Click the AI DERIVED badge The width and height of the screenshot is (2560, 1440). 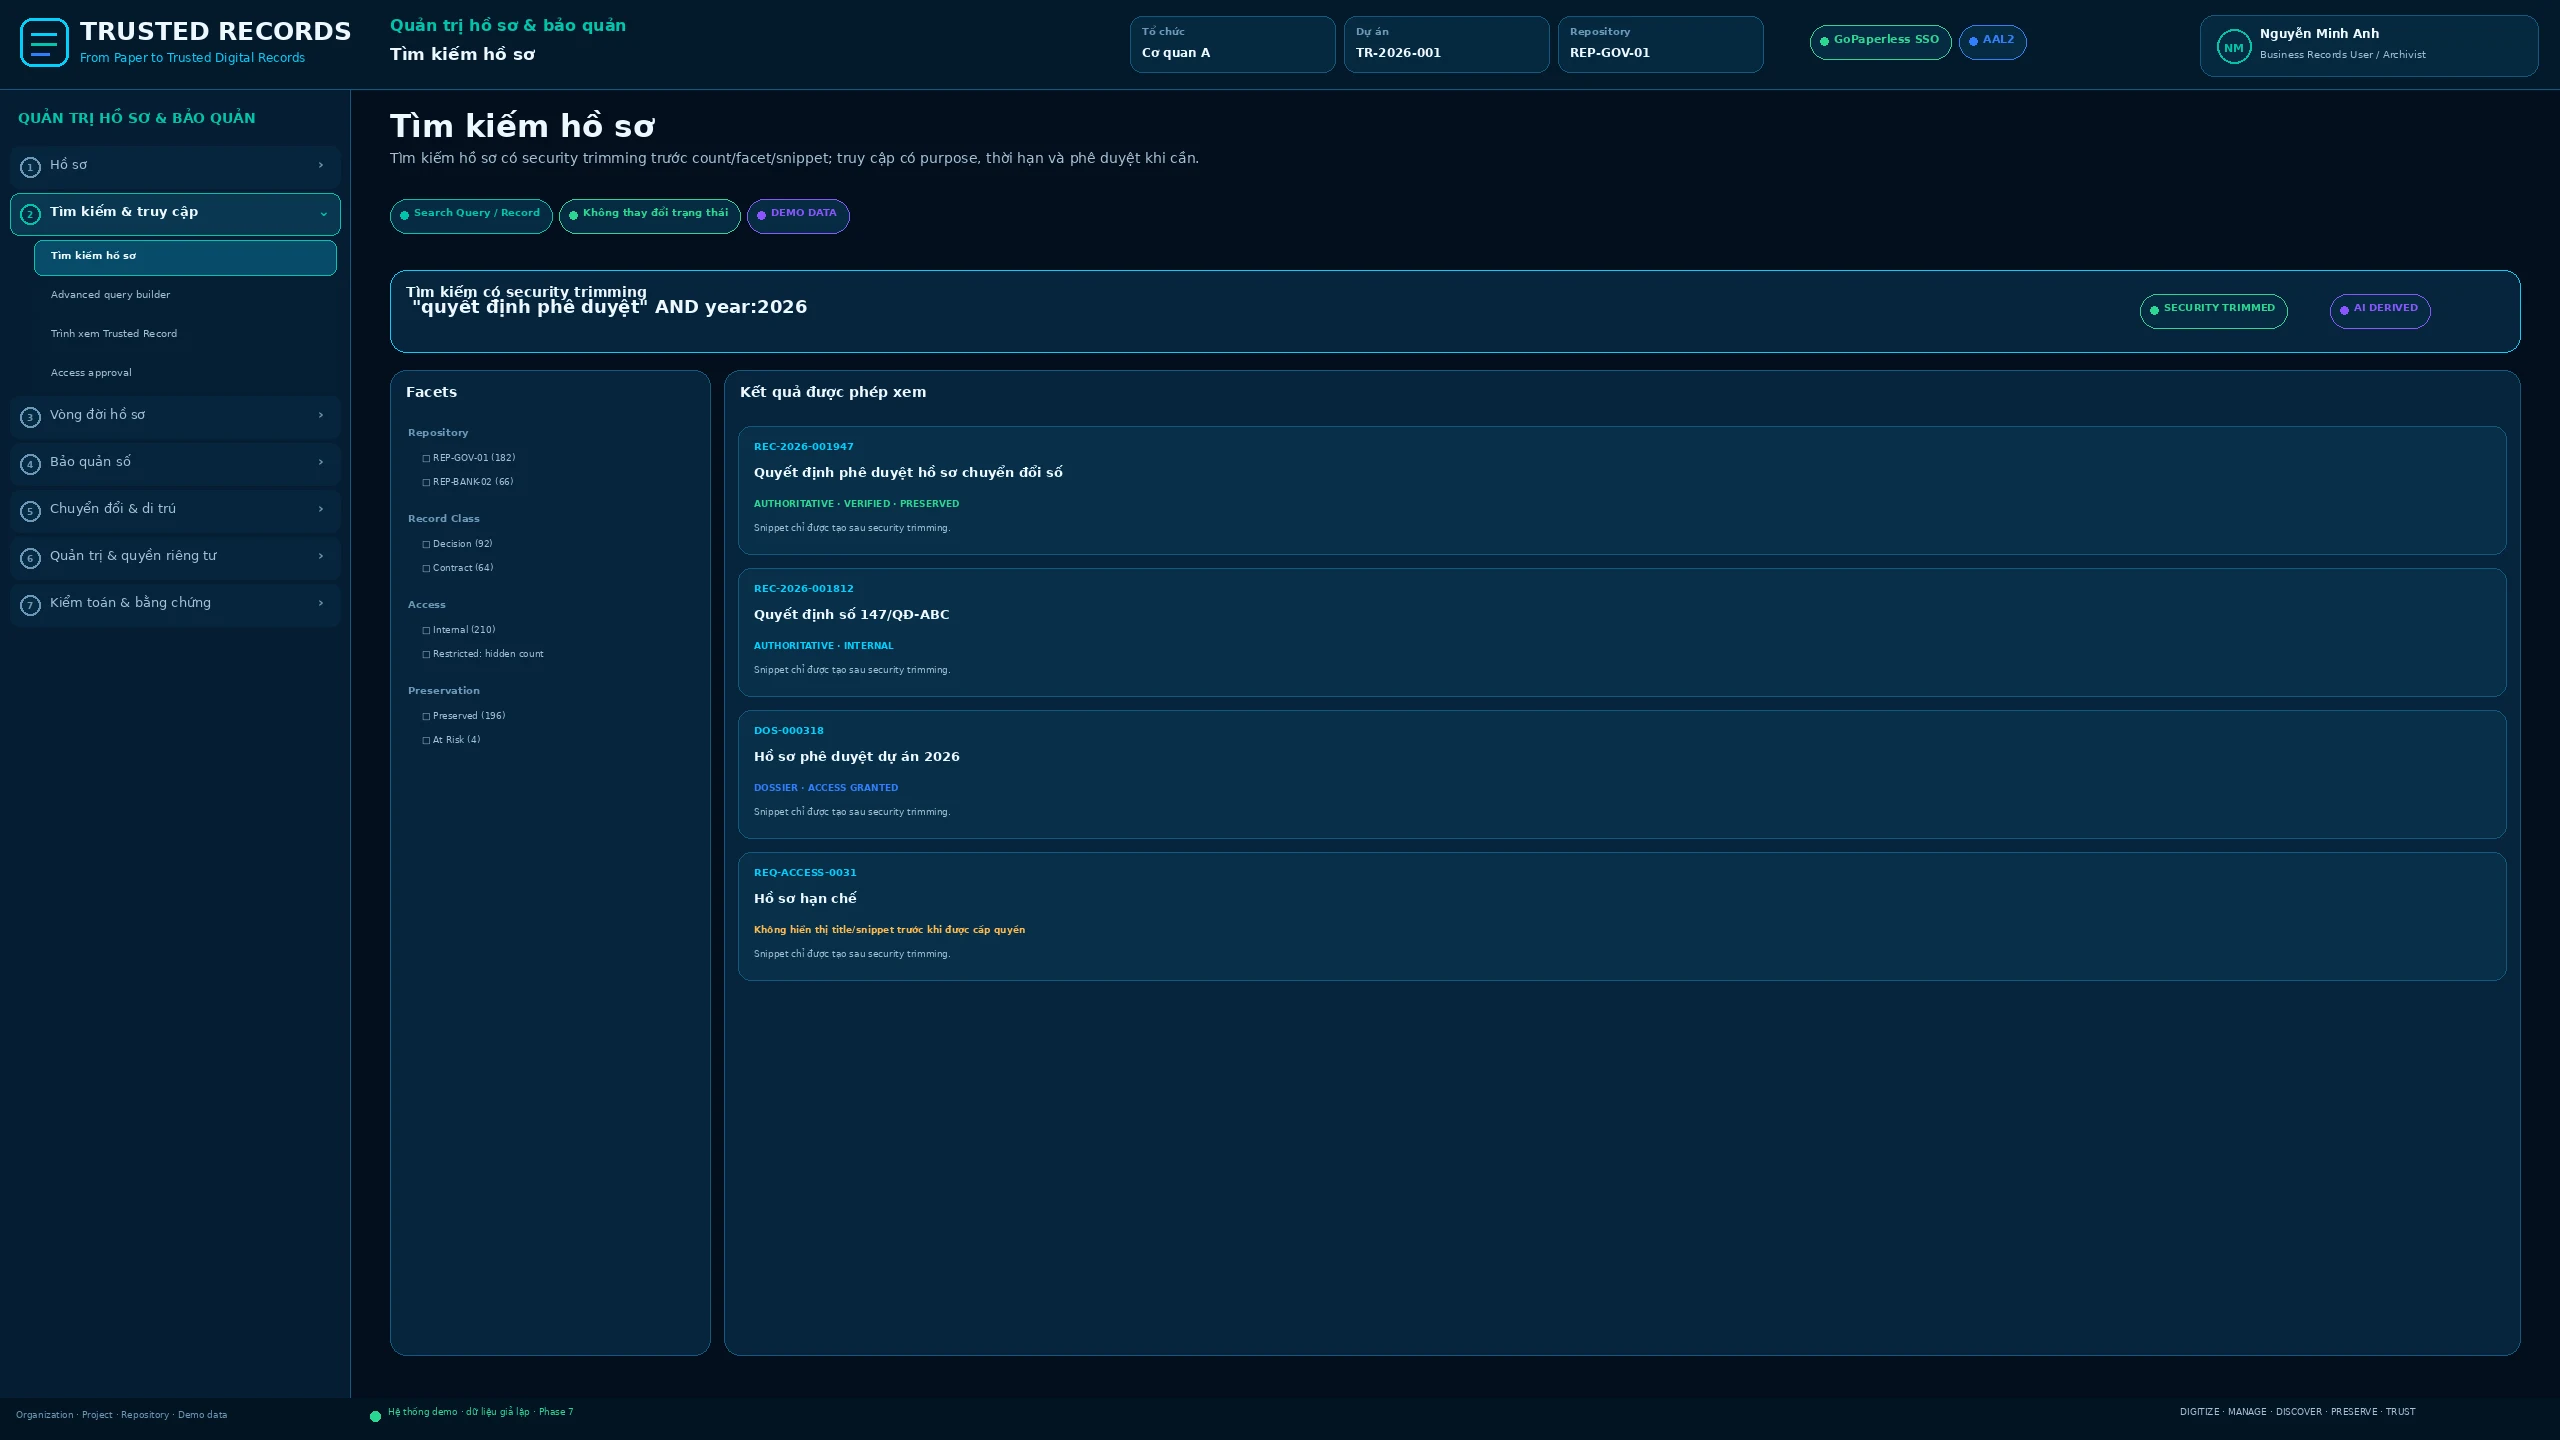[2380, 311]
